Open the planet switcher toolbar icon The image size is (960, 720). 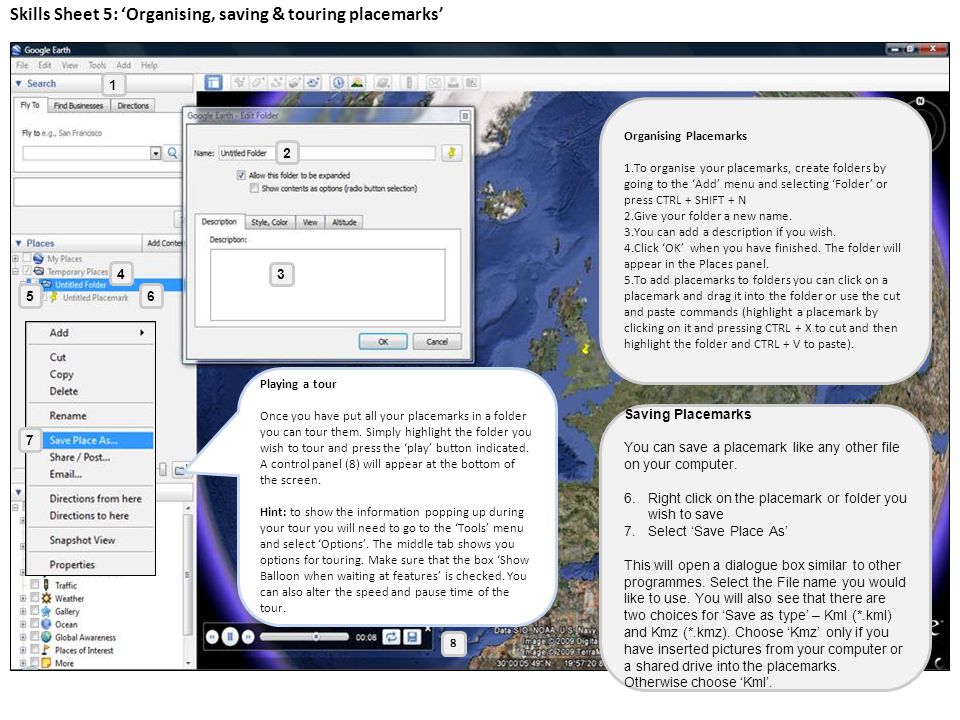tap(383, 83)
